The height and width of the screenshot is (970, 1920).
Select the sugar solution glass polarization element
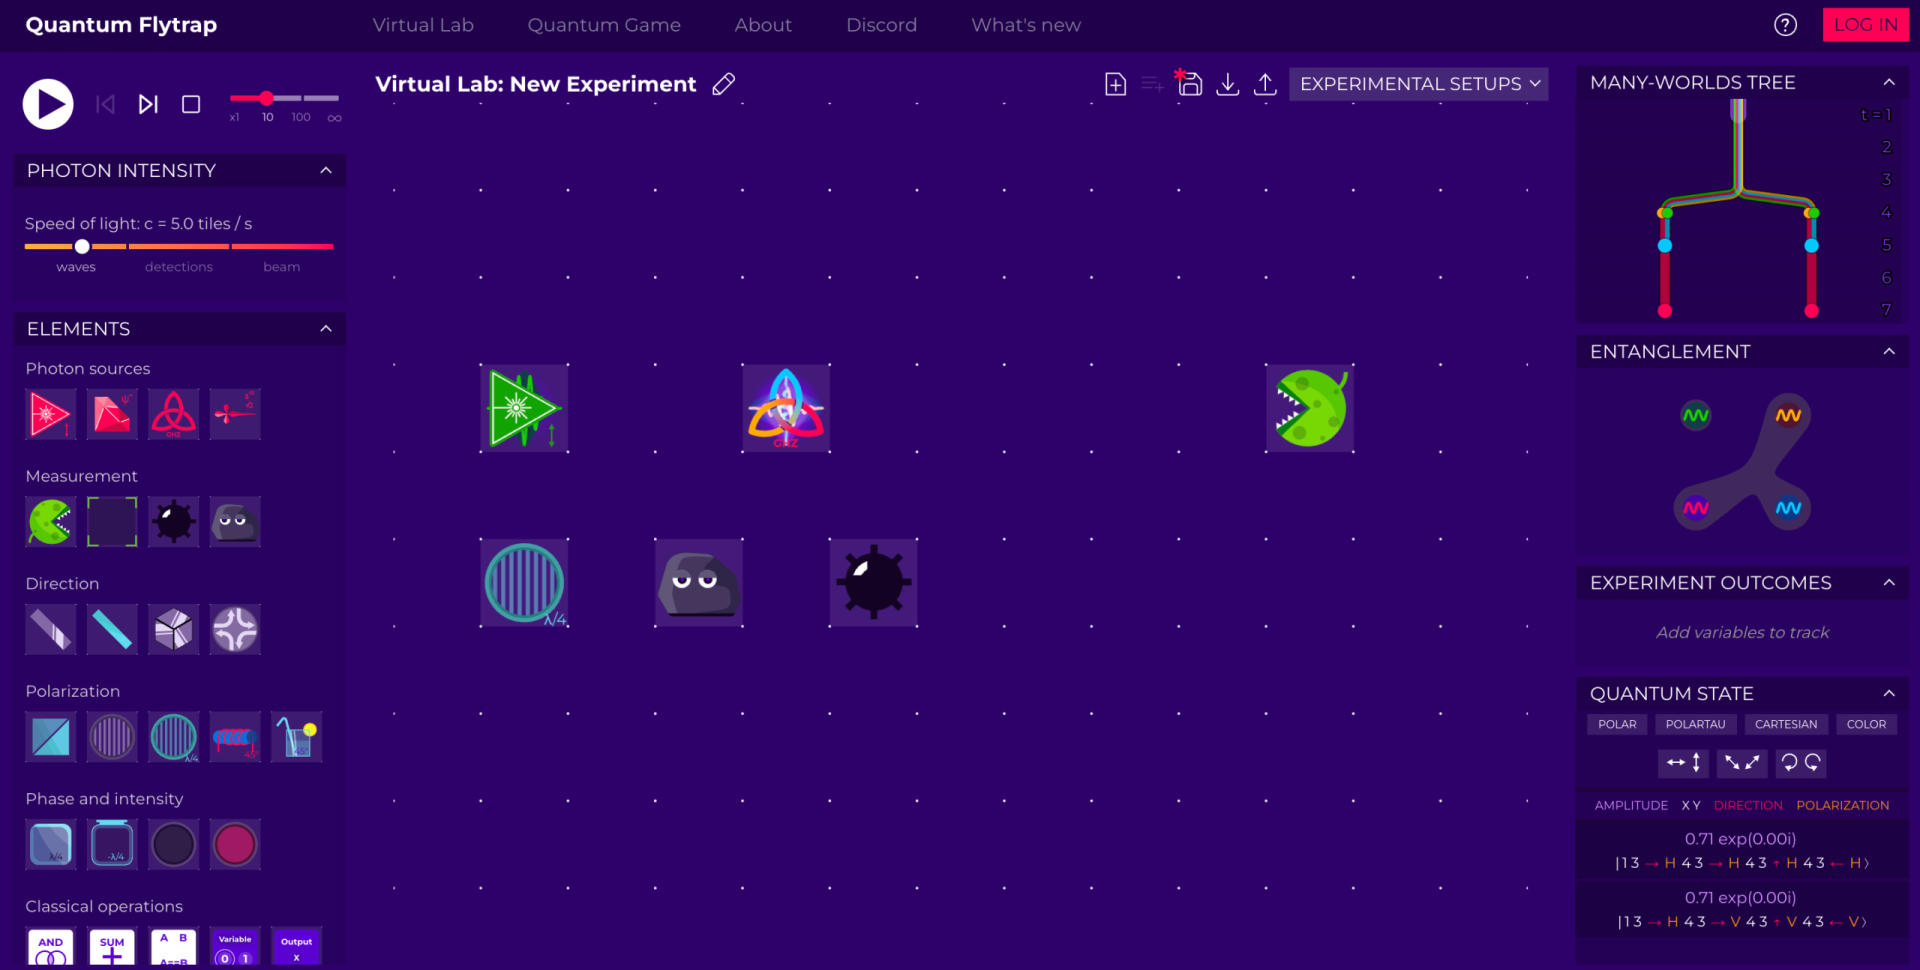pos(296,737)
